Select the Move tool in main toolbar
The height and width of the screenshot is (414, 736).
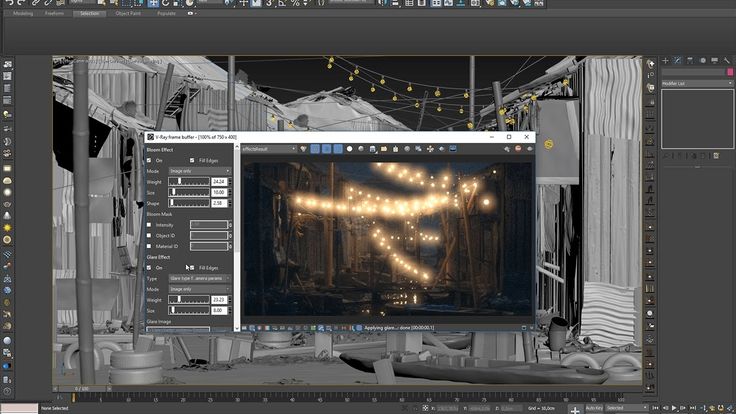tap(153, 3)
